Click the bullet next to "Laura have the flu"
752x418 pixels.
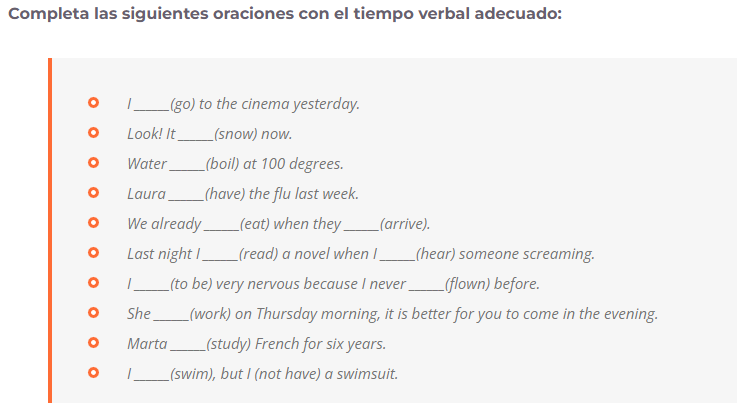click(x=94, y=193)
